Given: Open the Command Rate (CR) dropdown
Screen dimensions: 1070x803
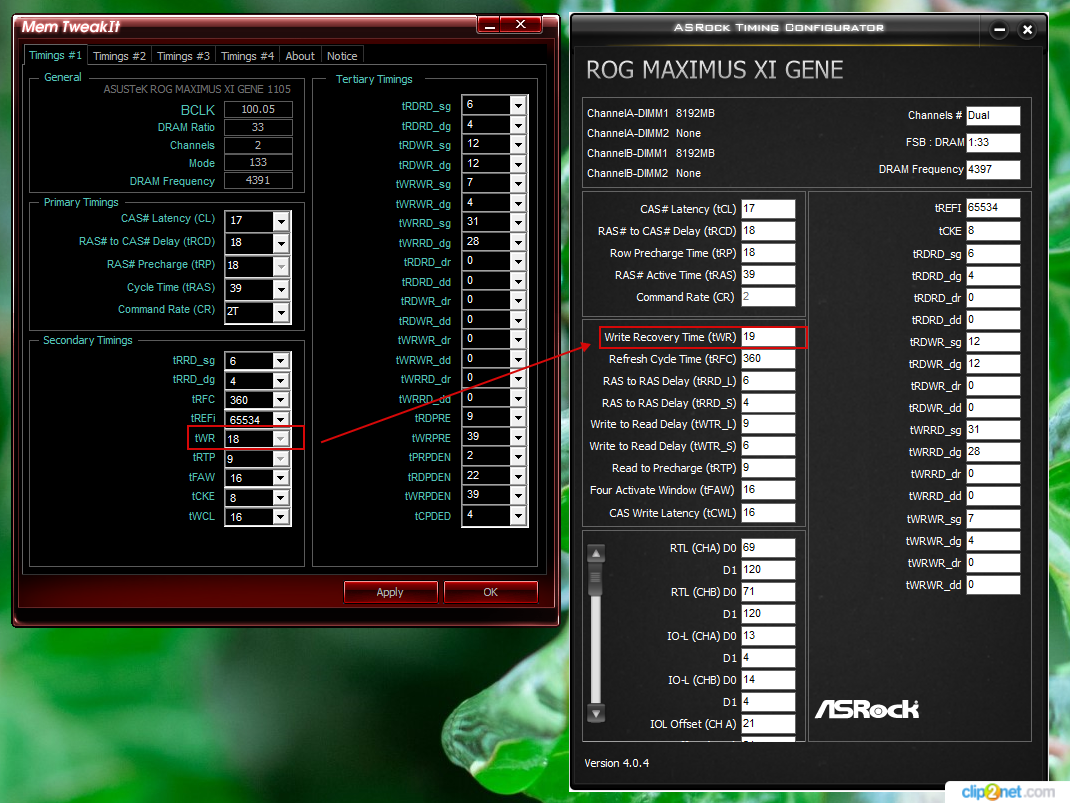Looking at the screenshot, I should tap(280, 312).
